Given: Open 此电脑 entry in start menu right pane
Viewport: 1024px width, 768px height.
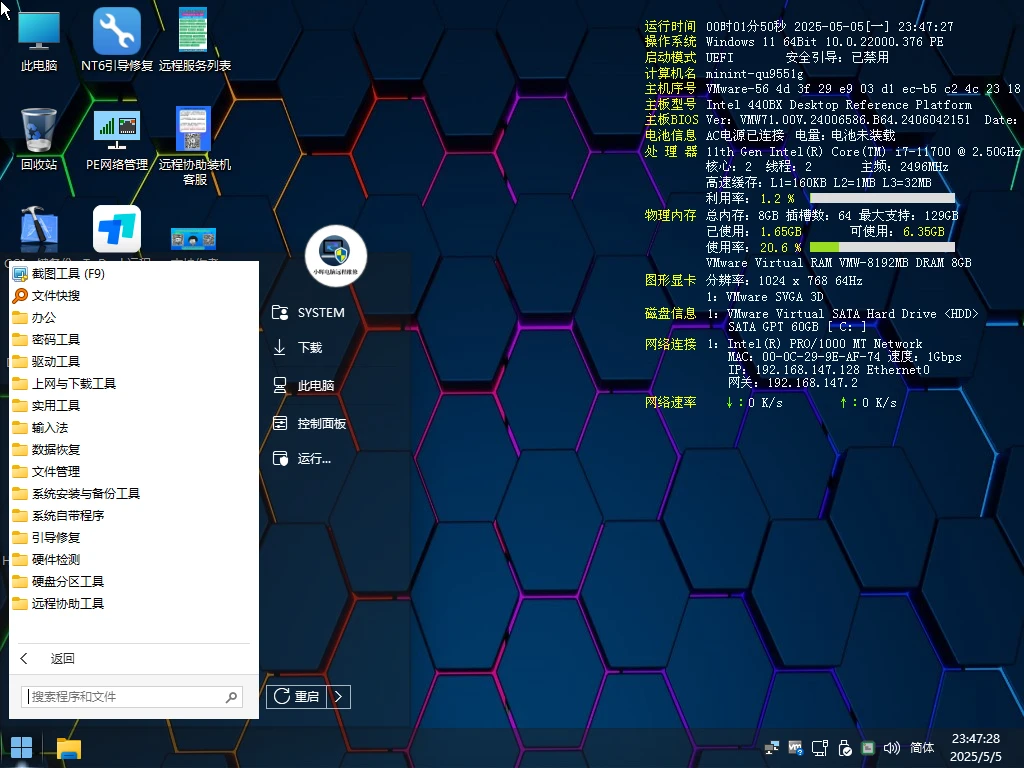Looking at the screenshot, I should coord(304,385).
